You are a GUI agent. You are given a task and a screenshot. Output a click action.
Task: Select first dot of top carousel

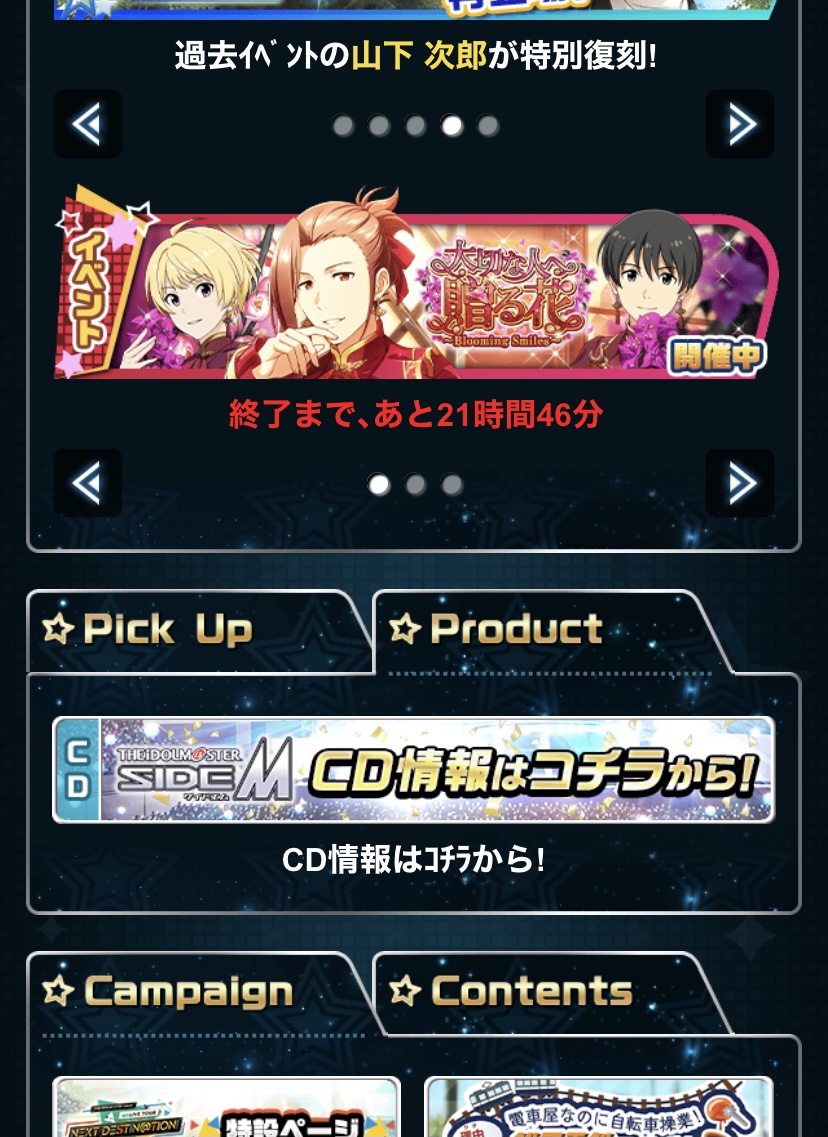[x=343, y=126]
